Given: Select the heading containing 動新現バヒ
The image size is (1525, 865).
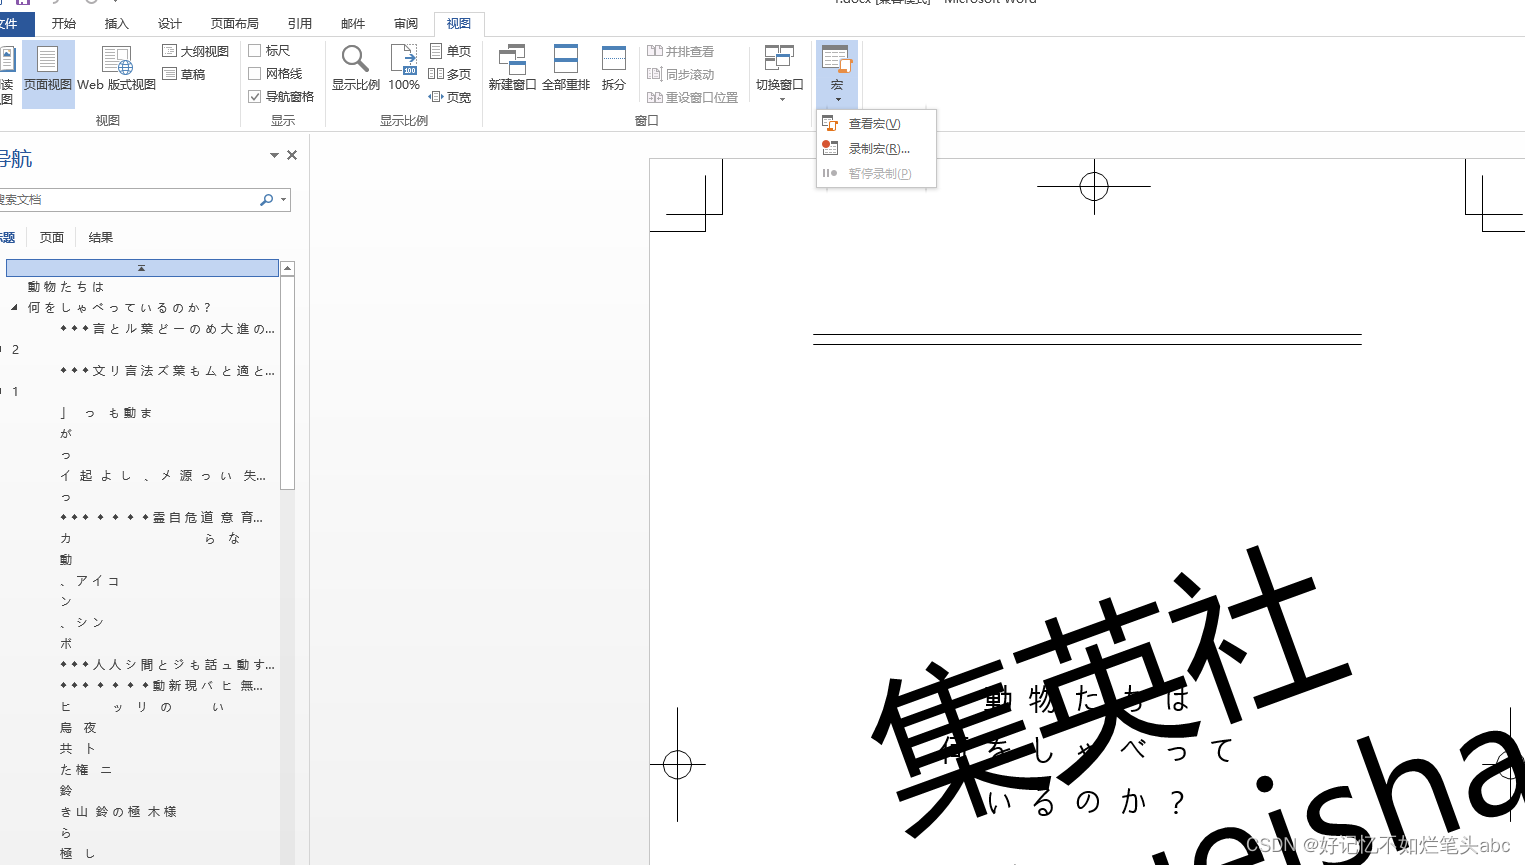Looking at the screenshot, I should (162, 686).
